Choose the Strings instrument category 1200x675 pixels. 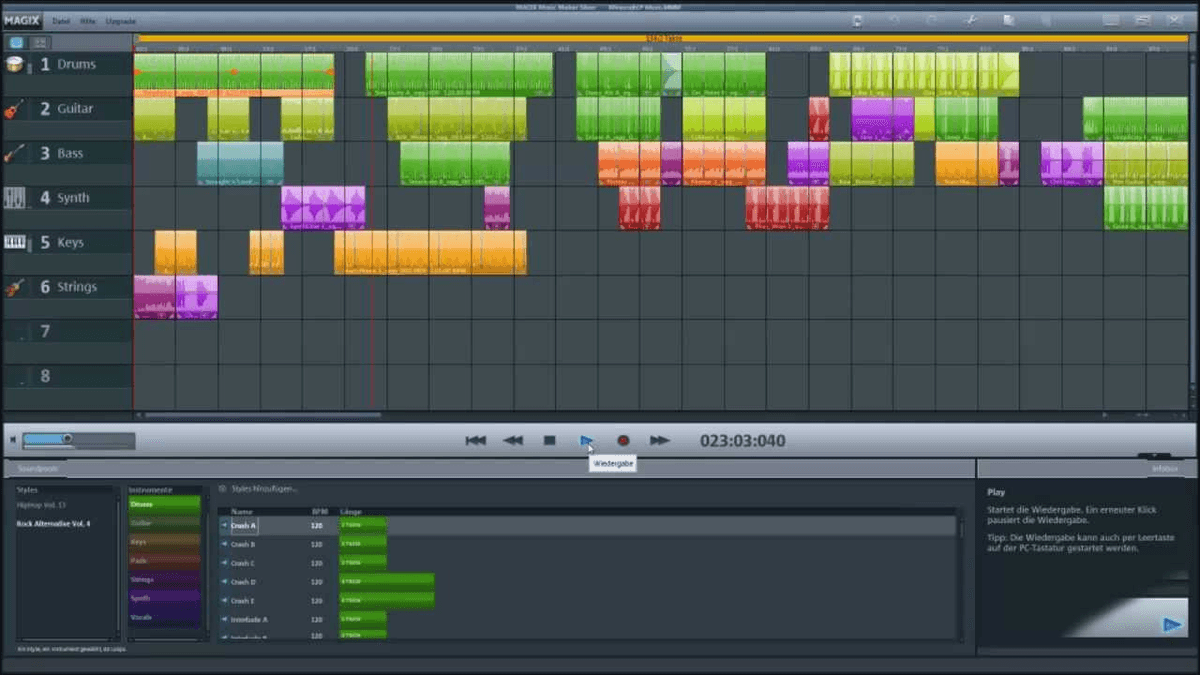[164, 579]
